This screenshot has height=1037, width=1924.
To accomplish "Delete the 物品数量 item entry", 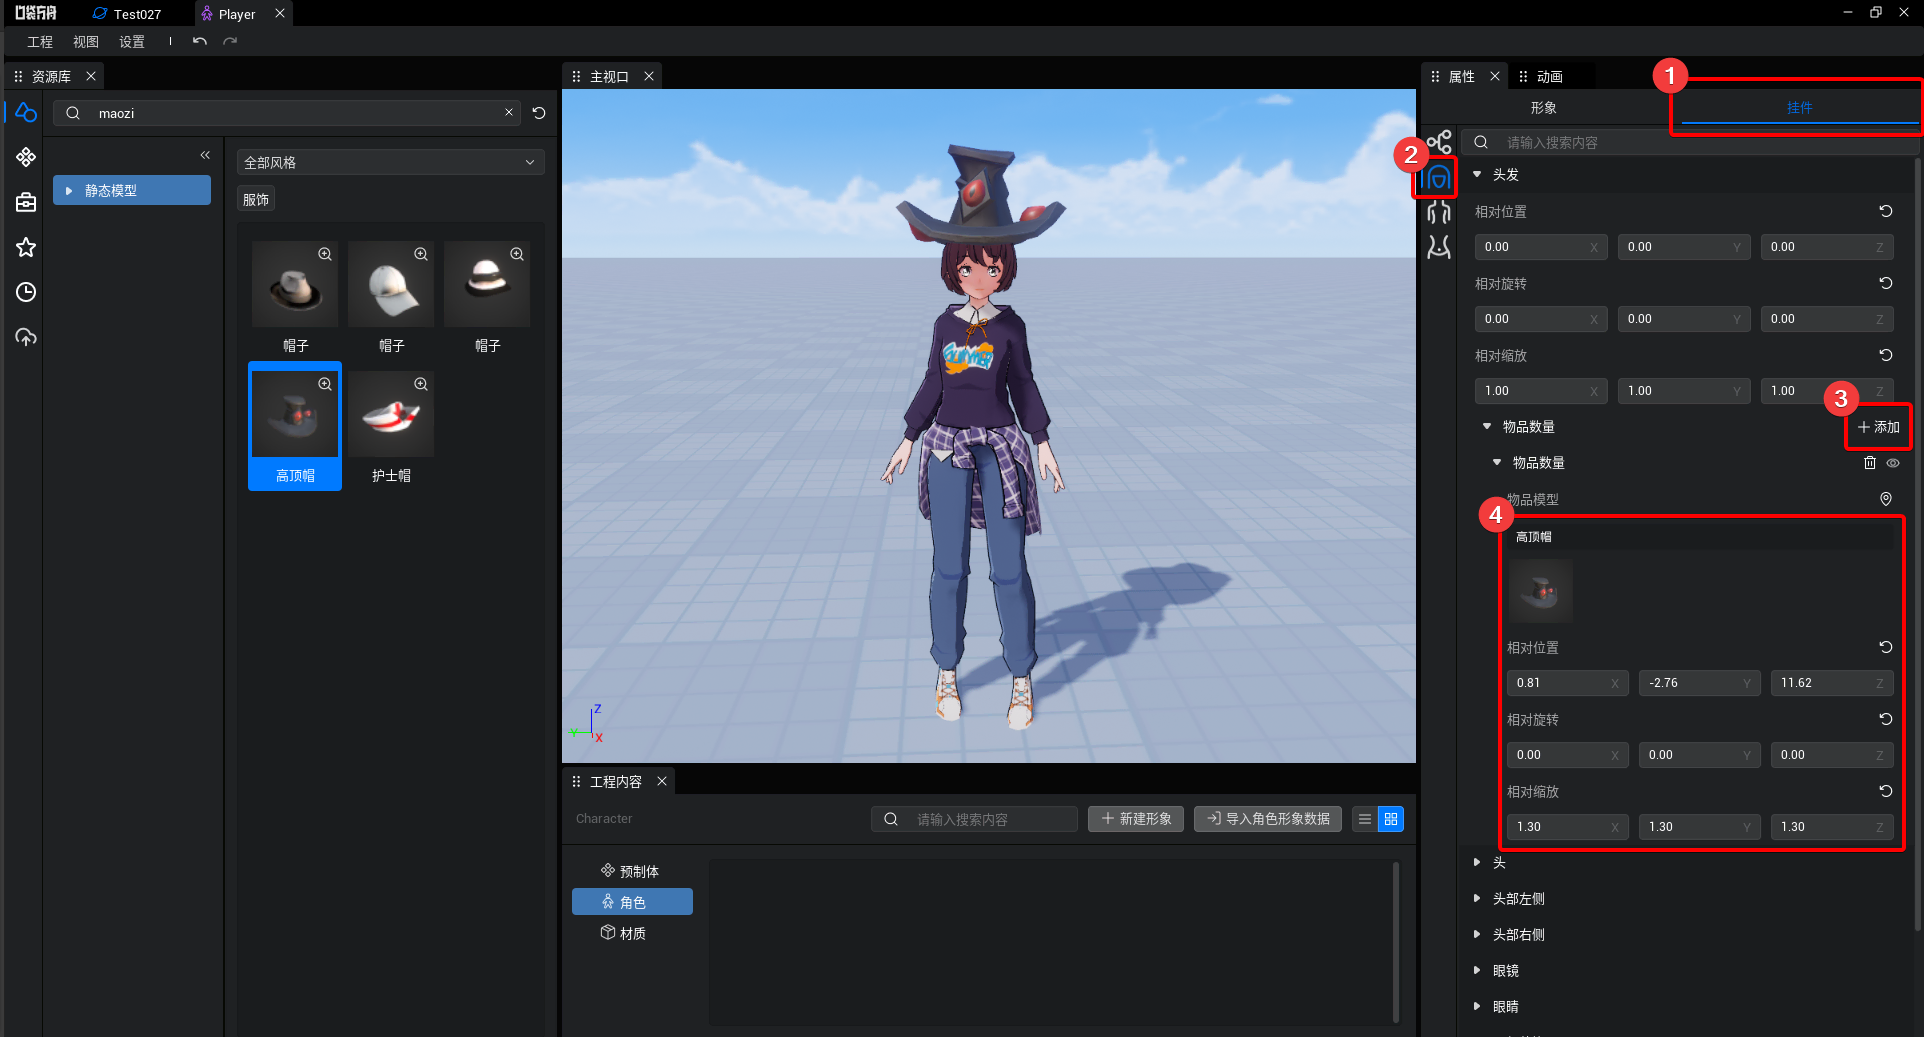I will click(x=1870, y=462).
